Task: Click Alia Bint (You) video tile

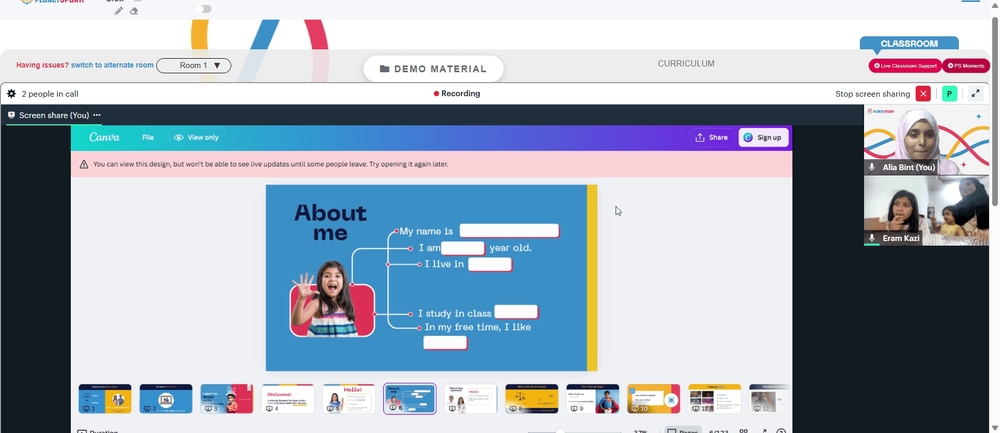Action: (926, 140)
